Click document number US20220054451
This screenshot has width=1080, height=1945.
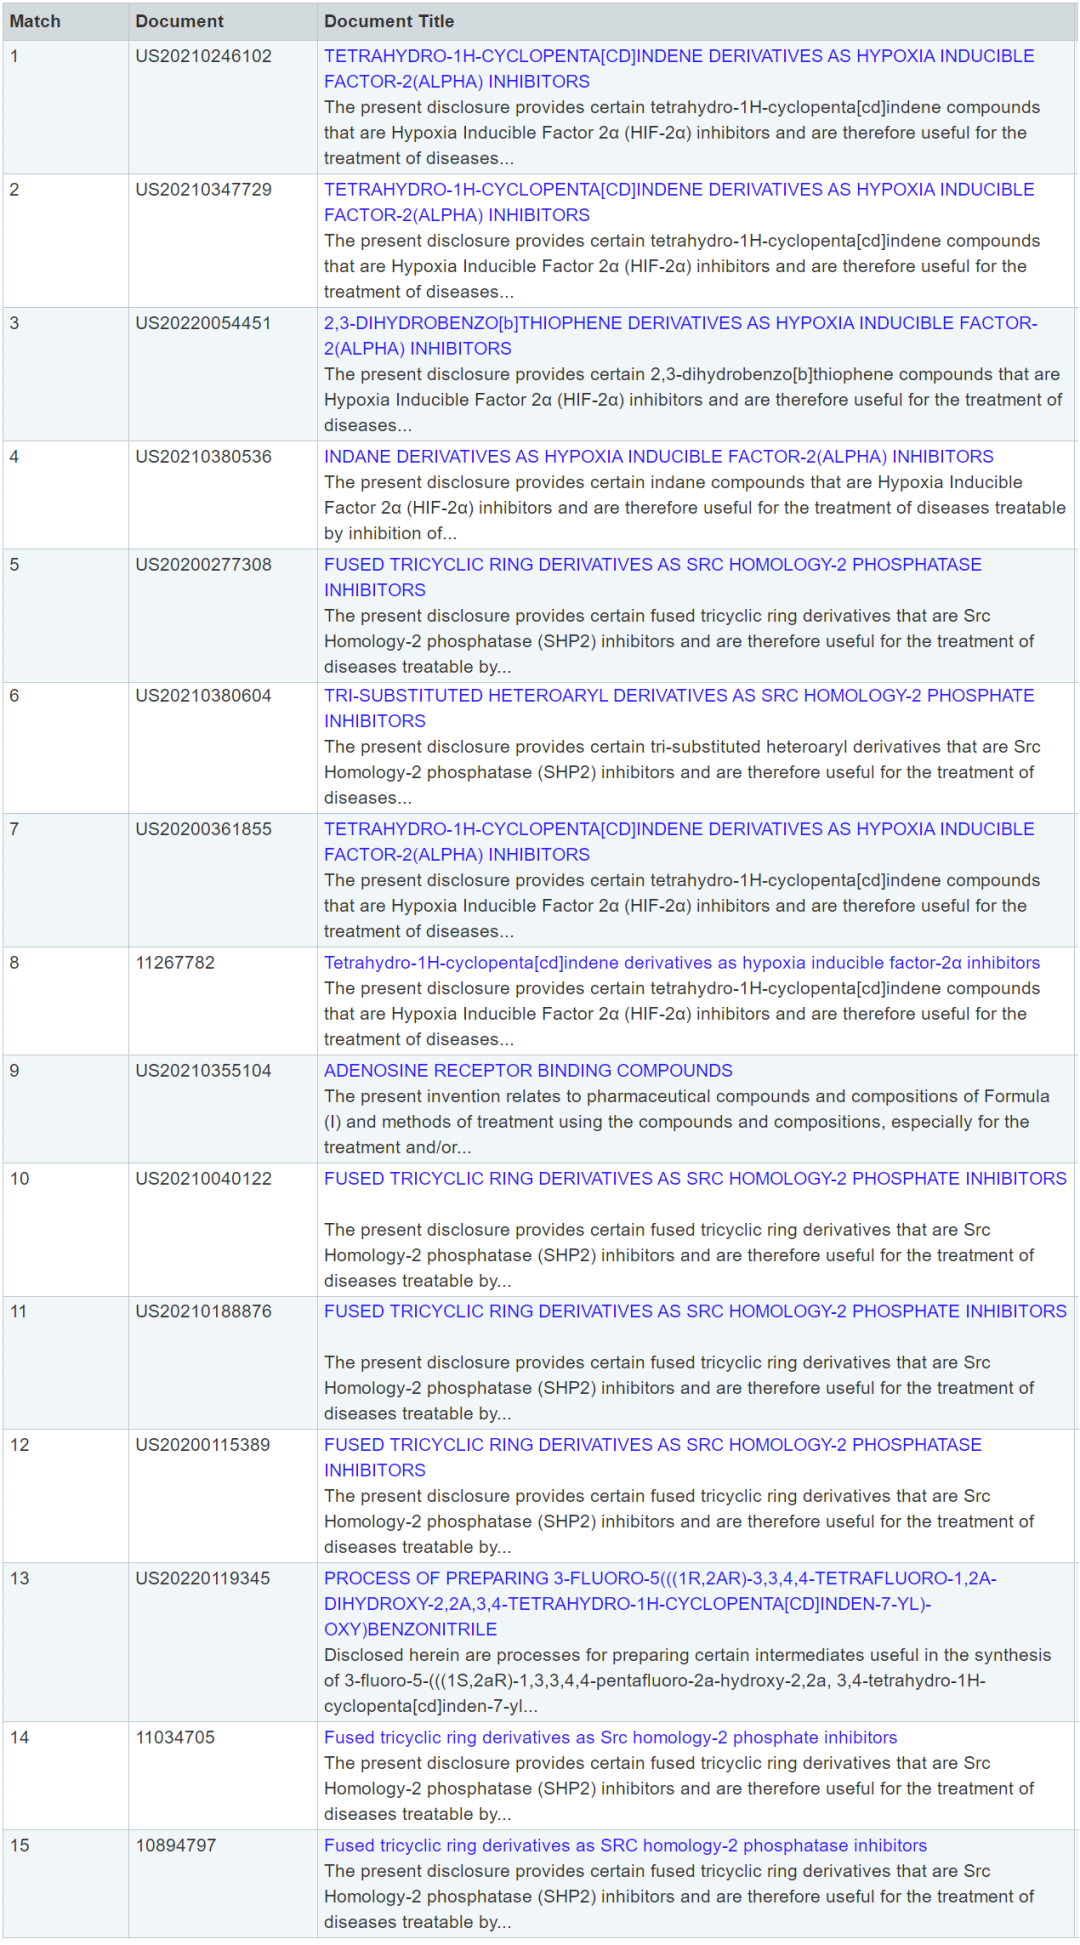coord(204,323)
